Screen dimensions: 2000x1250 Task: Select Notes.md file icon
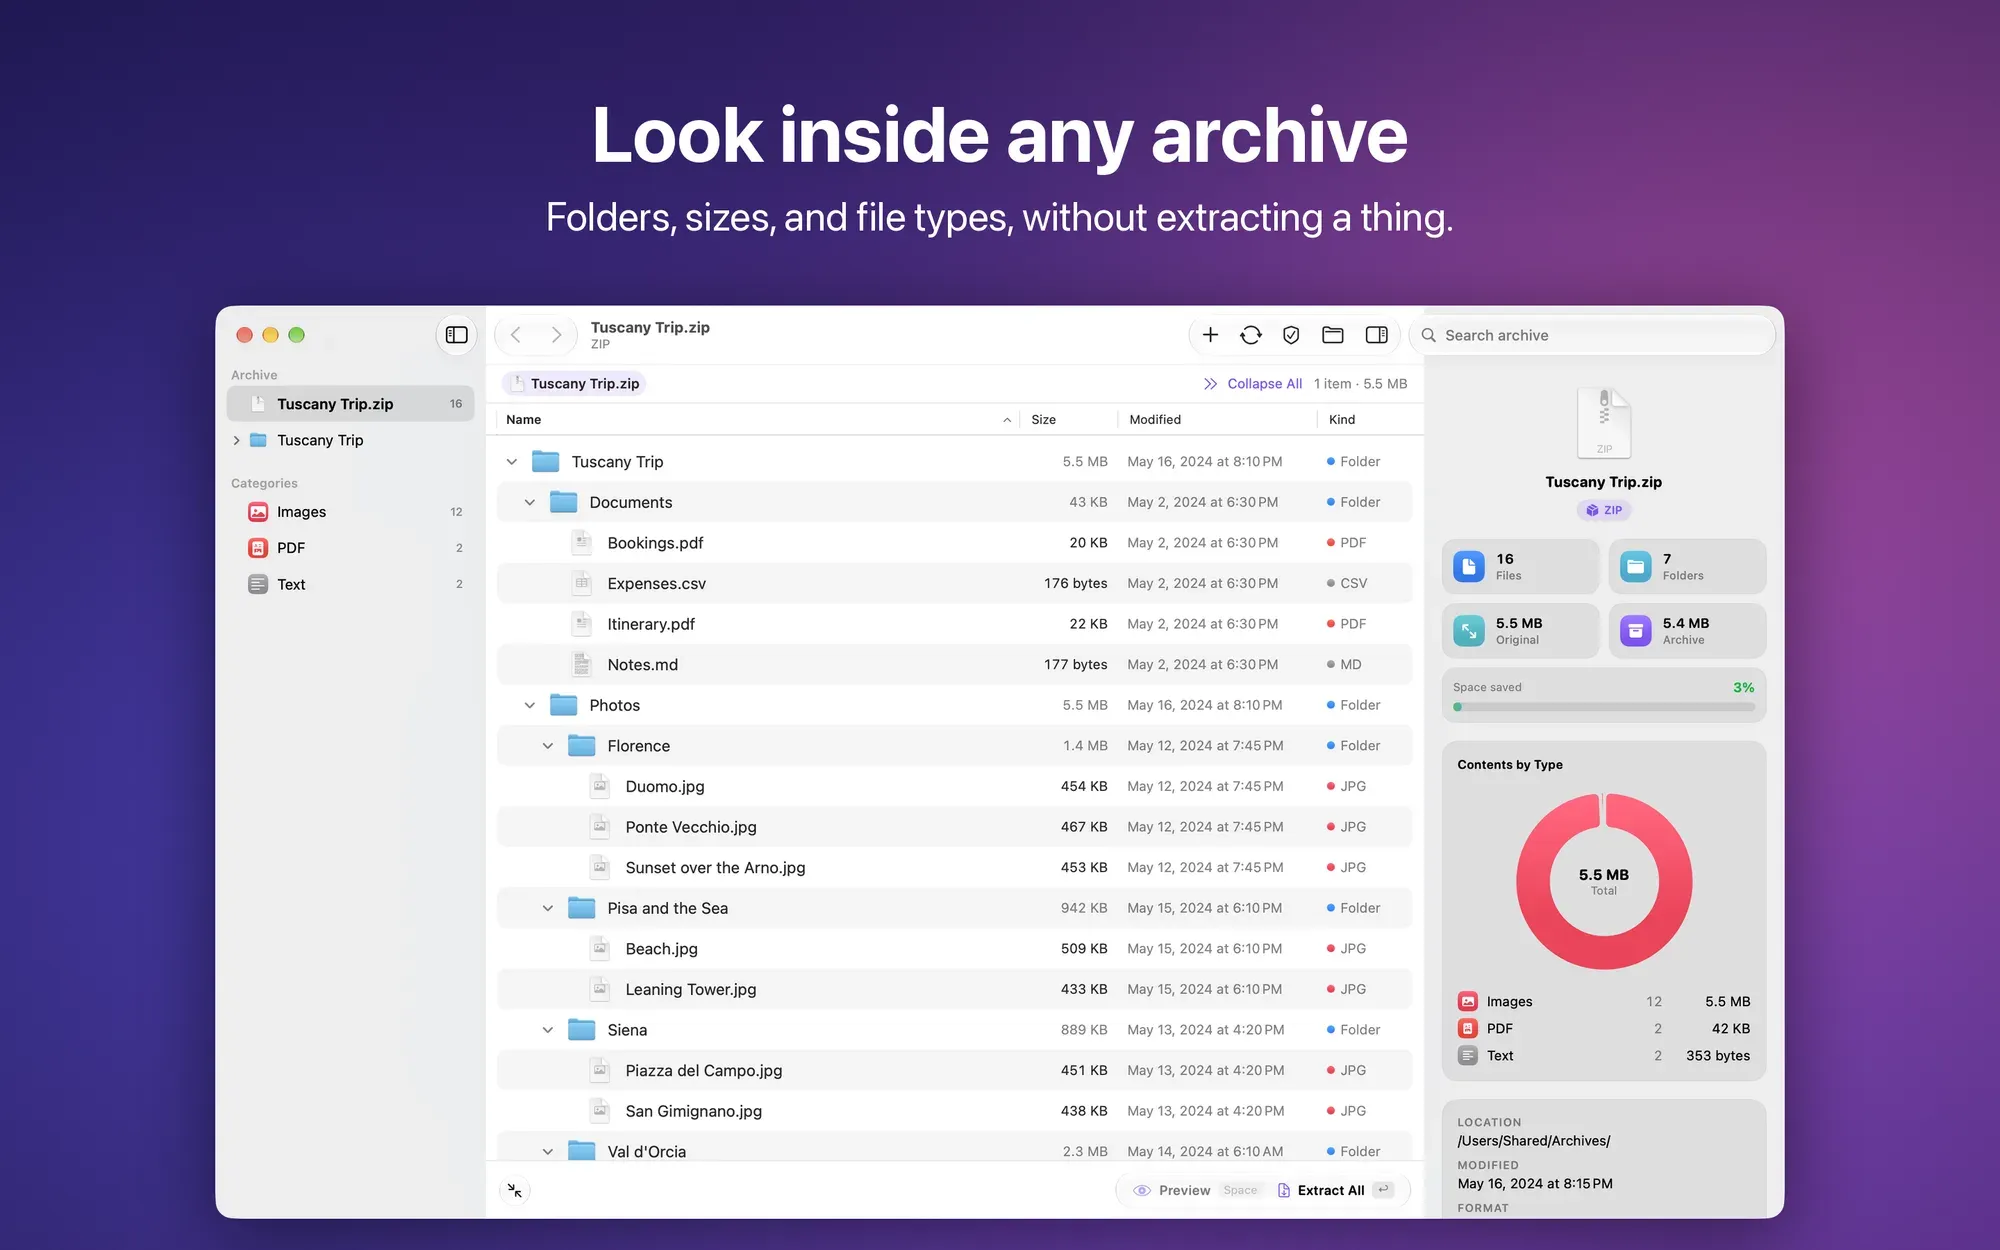(582, 664)
